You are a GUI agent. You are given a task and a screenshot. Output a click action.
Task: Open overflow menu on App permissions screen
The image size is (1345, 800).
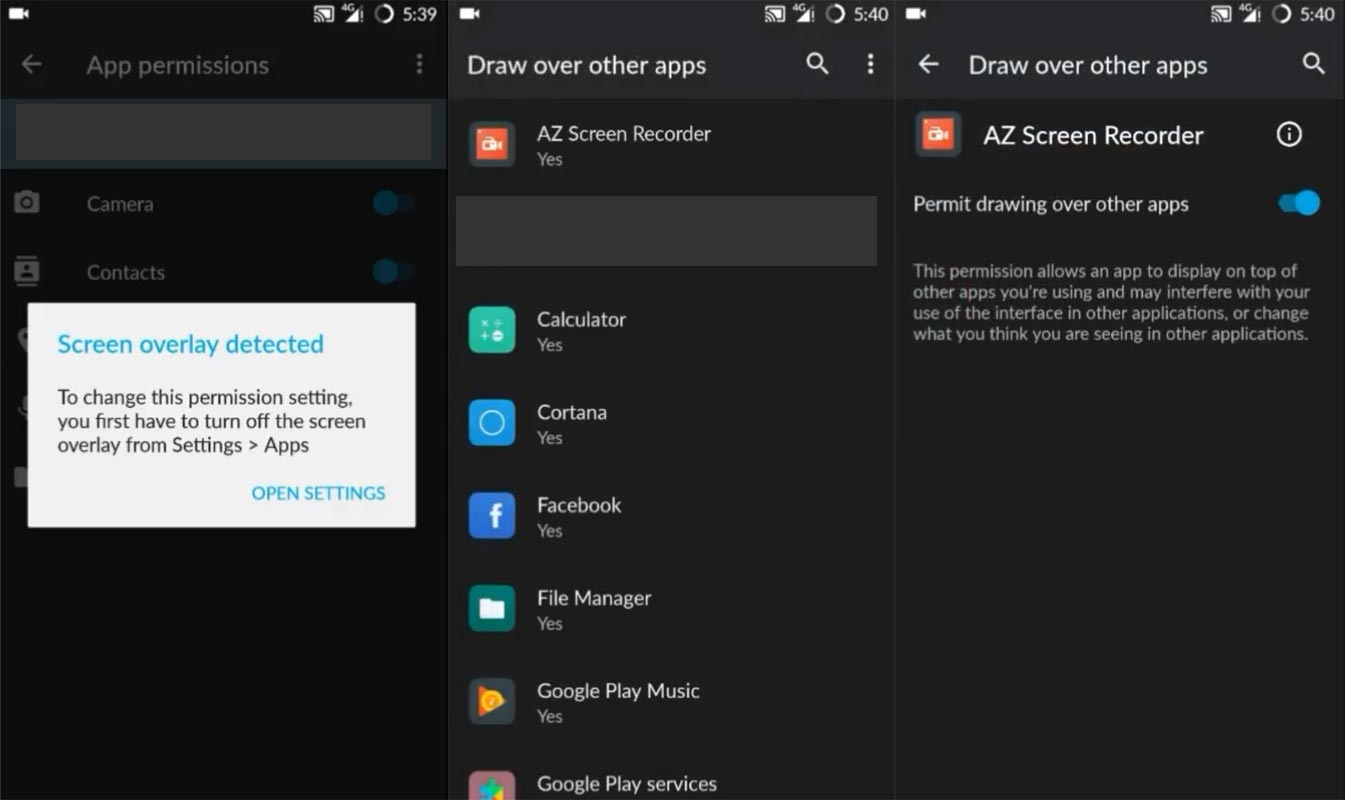point(419,65)
